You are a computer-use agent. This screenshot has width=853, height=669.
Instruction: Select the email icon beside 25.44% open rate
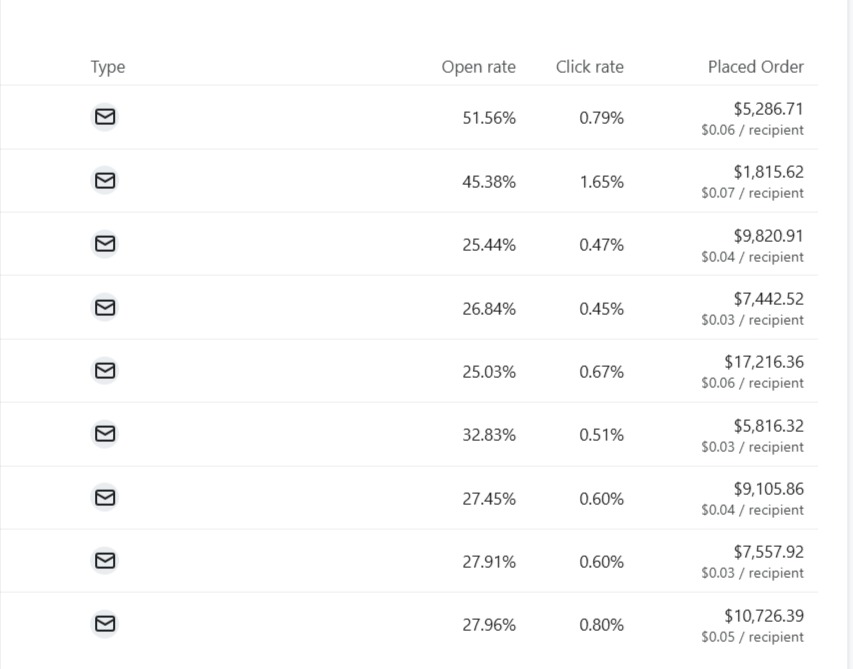[105, 244]
